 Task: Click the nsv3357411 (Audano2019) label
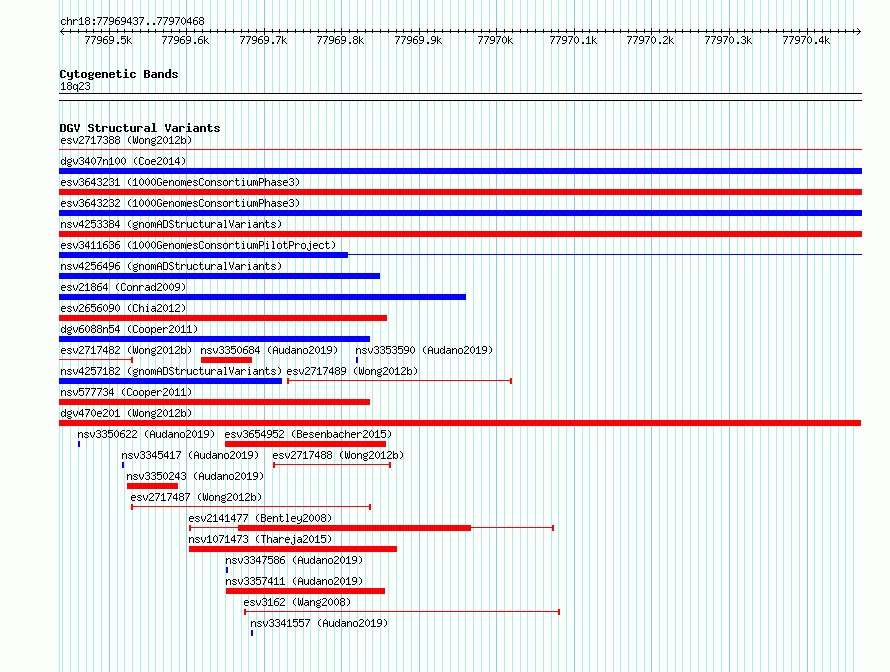click(294, 581)
